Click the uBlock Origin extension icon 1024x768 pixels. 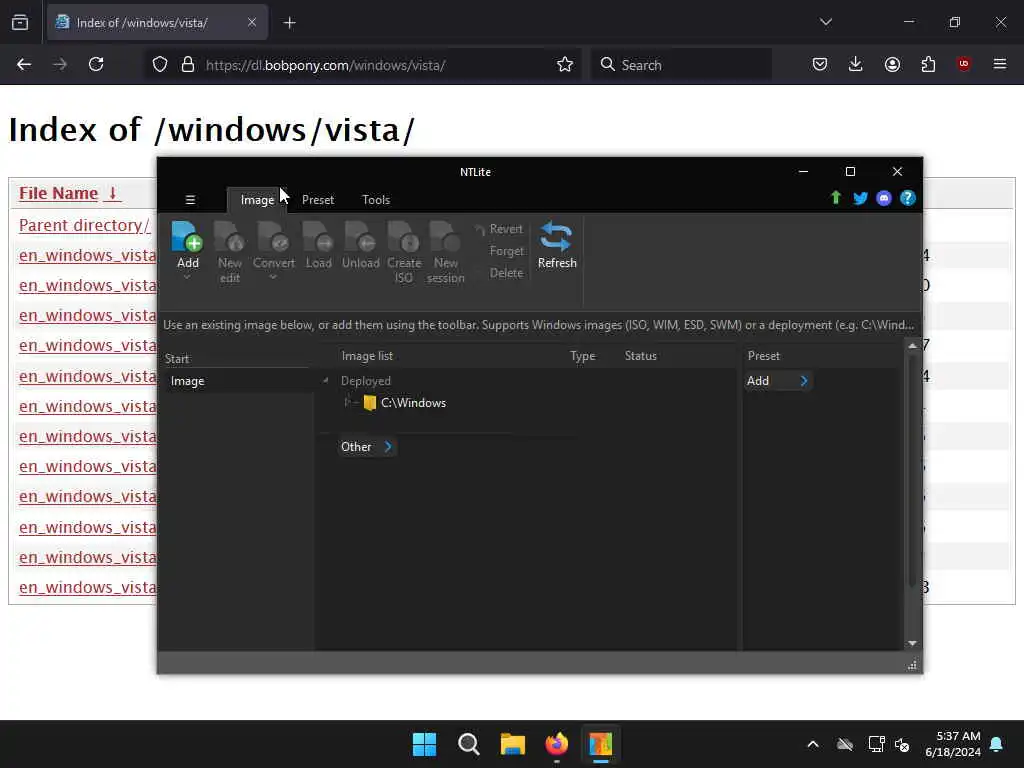click(963, 64)
